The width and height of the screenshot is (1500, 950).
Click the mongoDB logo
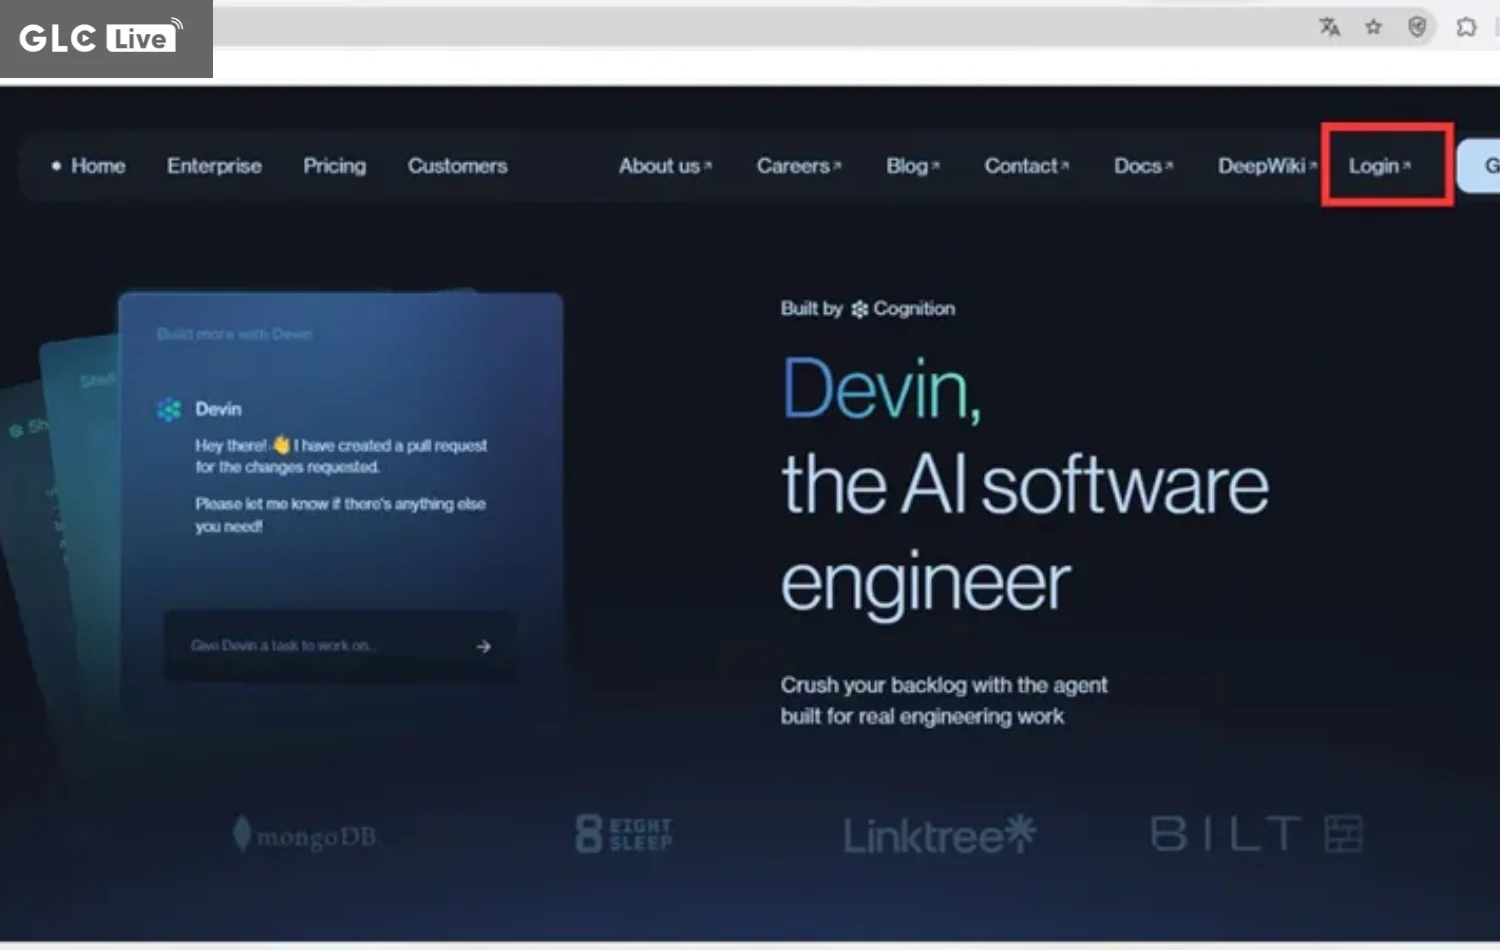tap(304, 835)
